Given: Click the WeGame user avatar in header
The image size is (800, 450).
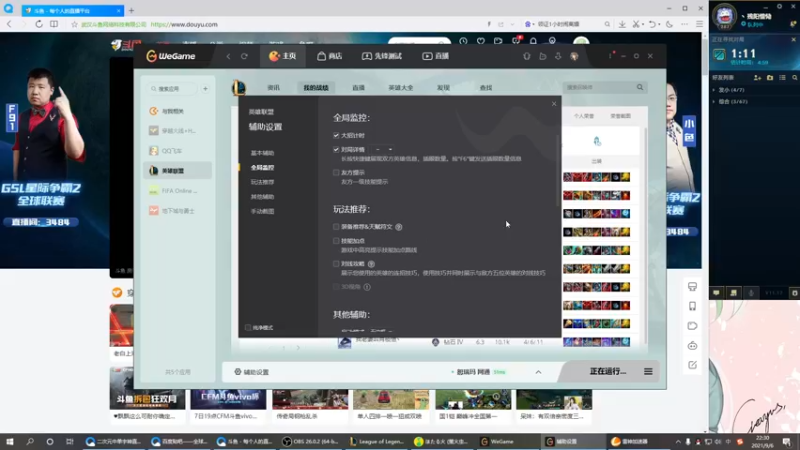Looking at the screenshot, I should [574, 56].
